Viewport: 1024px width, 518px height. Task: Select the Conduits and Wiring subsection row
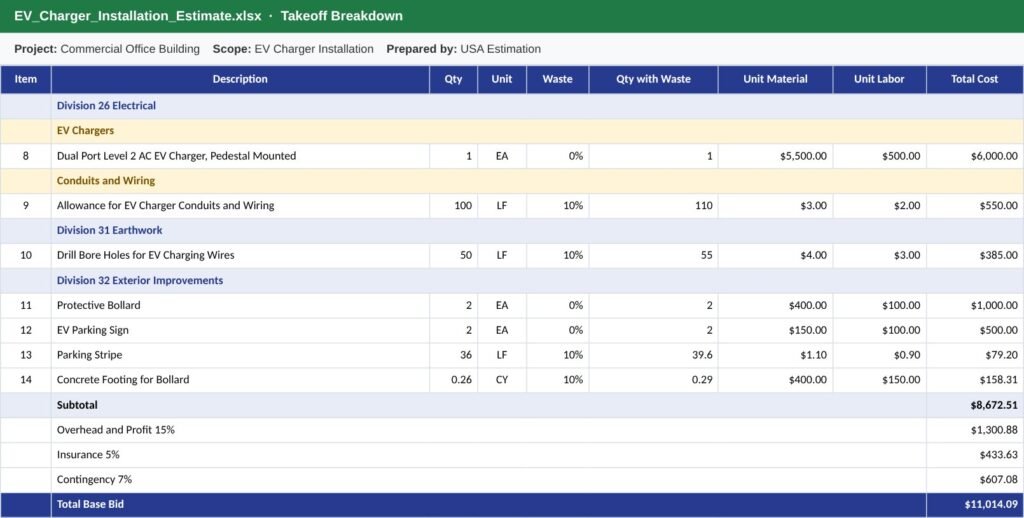[512, 180]
